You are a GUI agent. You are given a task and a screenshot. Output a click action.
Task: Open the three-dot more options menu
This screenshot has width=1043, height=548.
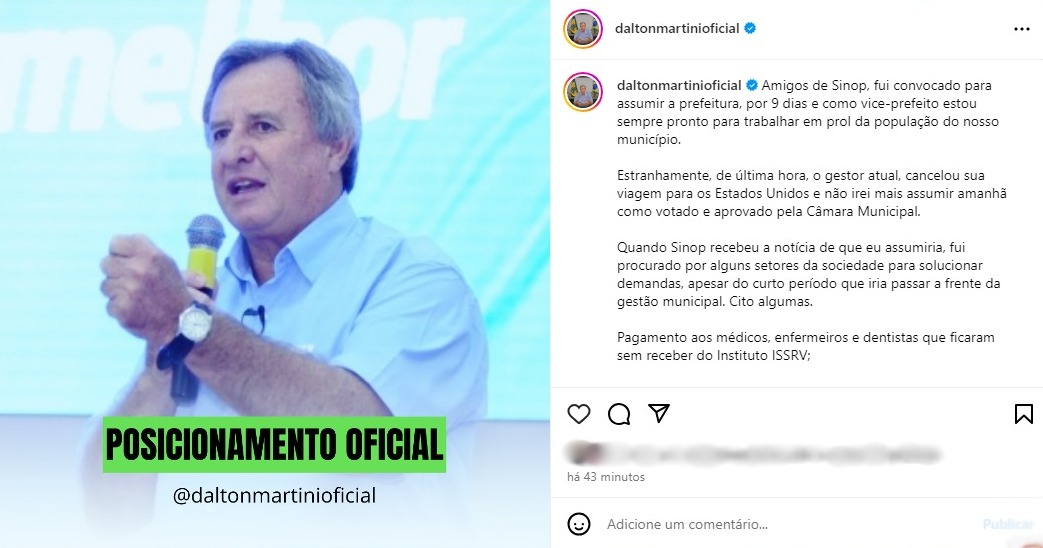(1022, 29)
